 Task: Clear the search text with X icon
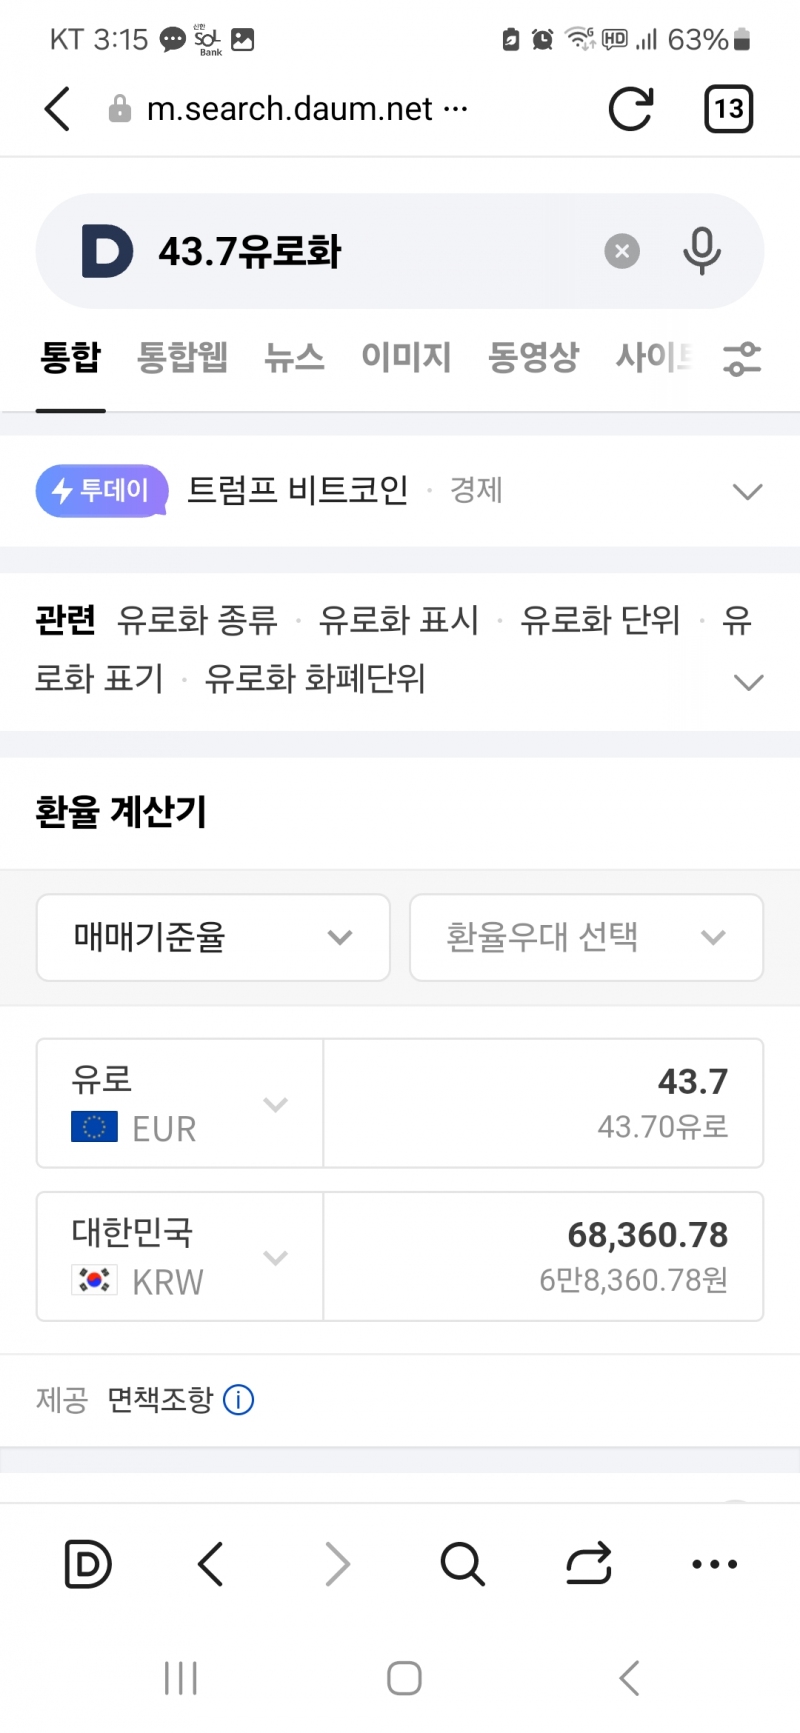(x=622, y=251)
